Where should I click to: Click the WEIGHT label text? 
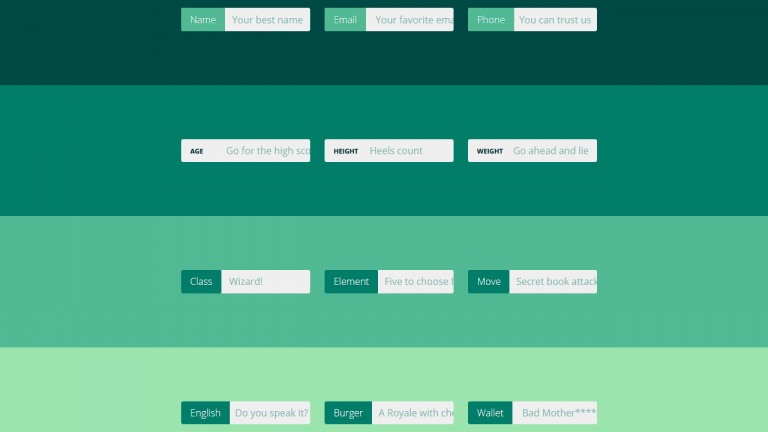490,151
